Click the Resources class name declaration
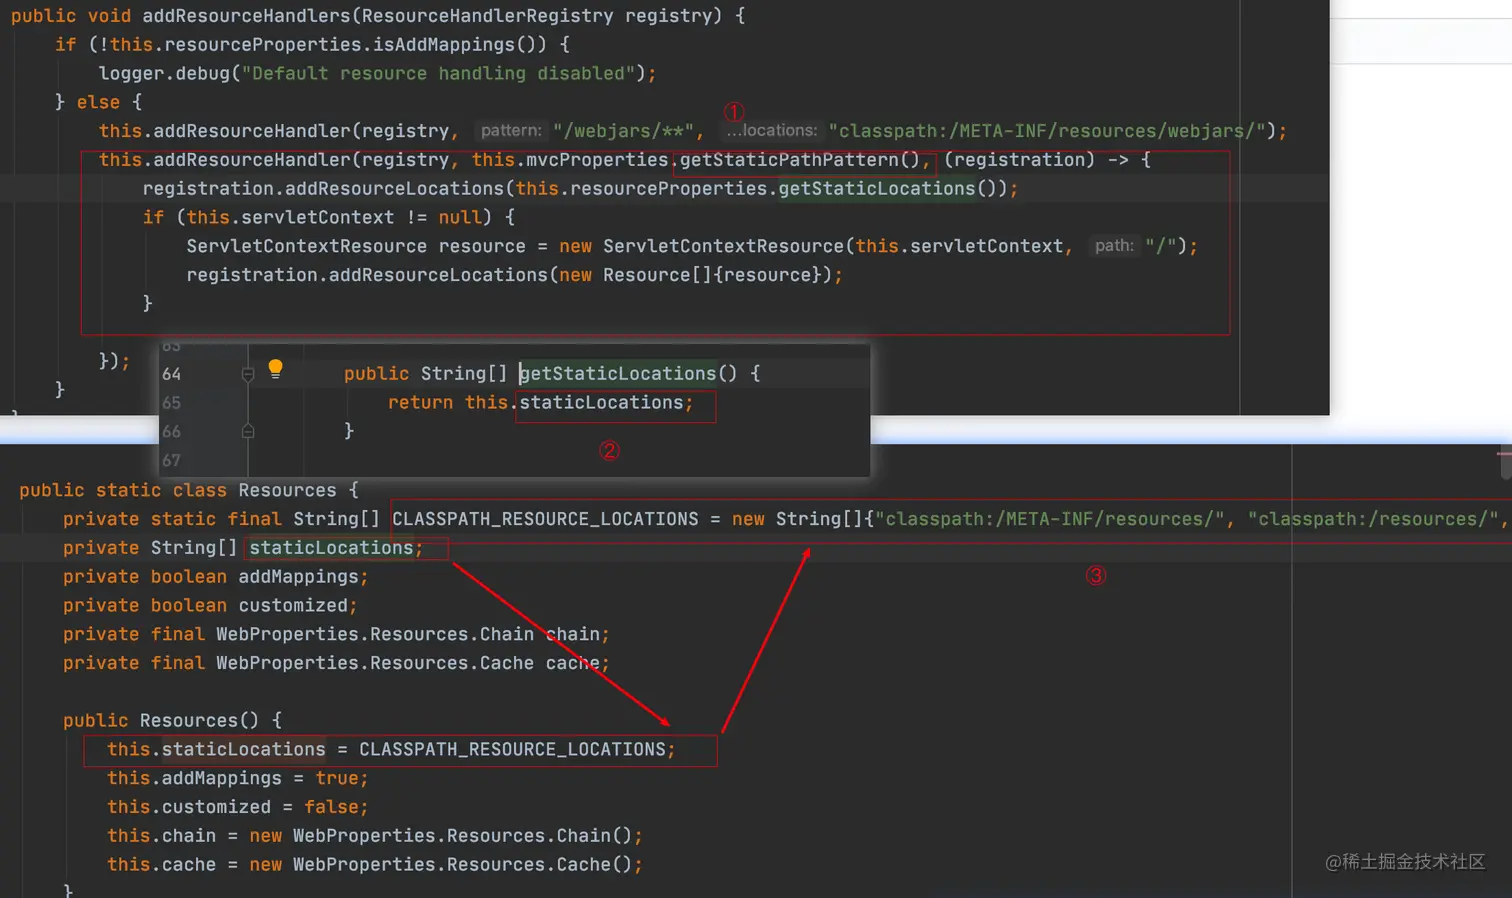 point(287,491)
